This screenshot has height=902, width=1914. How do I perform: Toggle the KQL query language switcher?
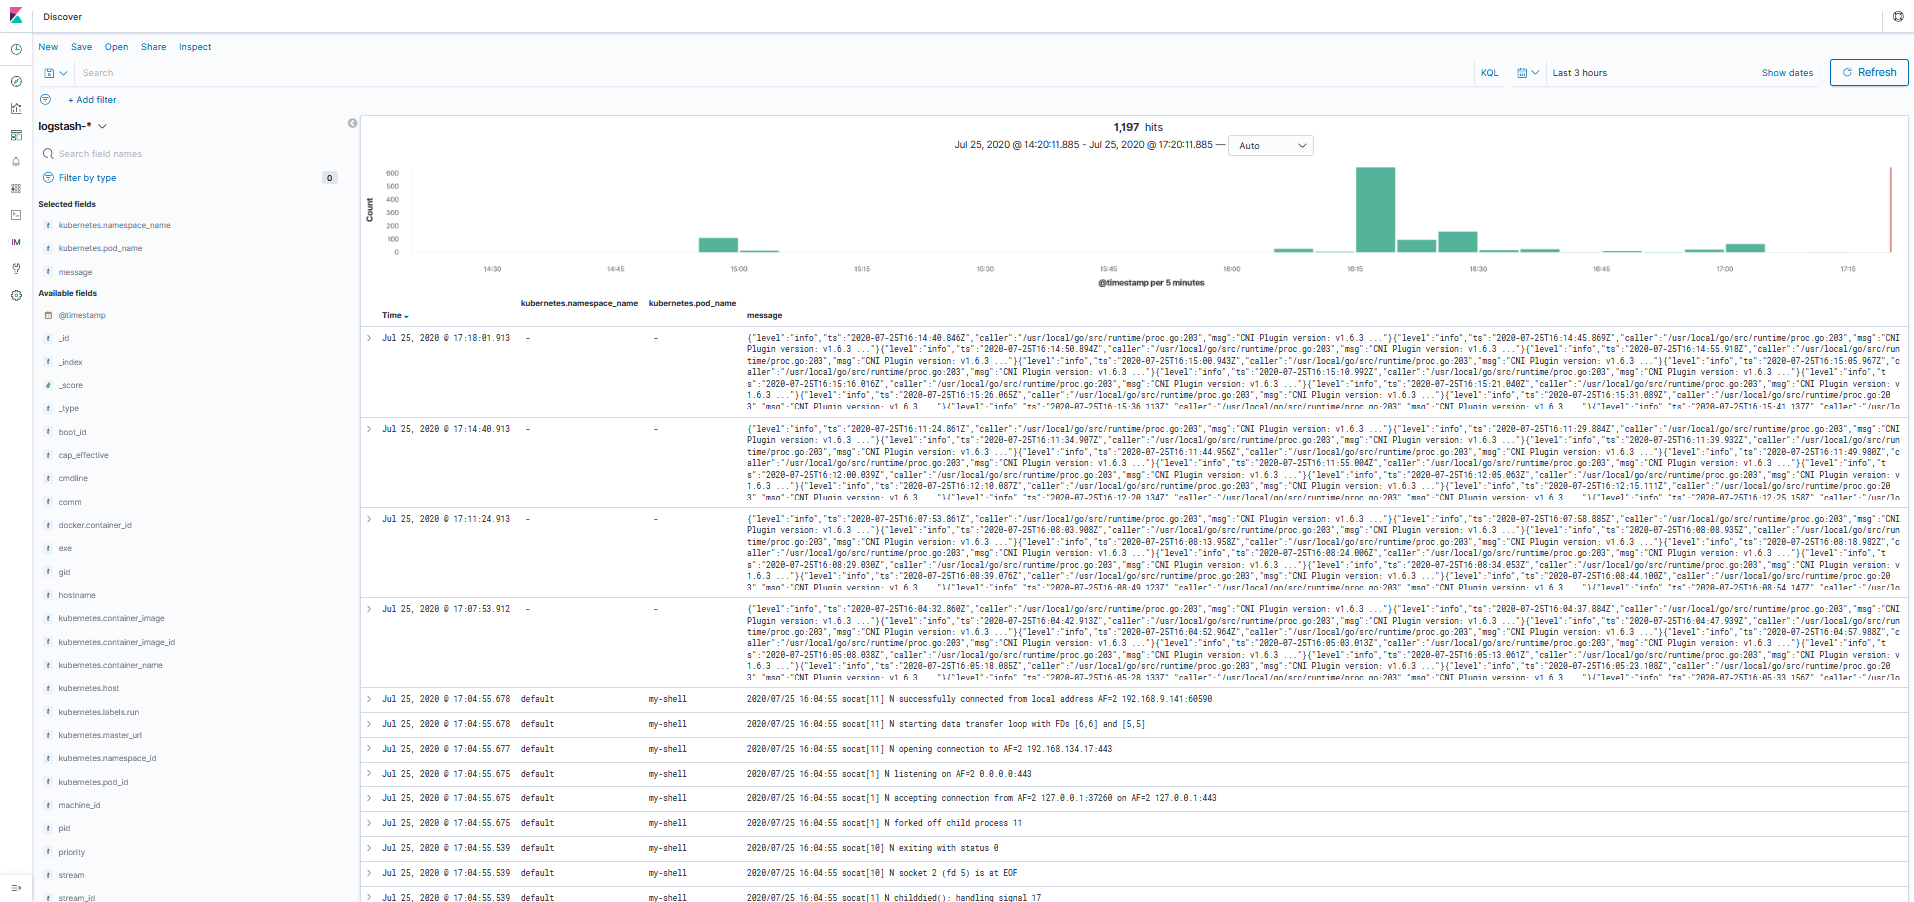point(1489,73)
